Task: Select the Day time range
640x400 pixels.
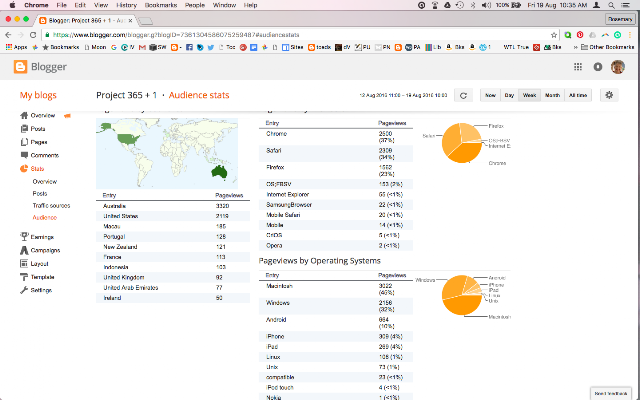Action: click(x=509, y=95)
